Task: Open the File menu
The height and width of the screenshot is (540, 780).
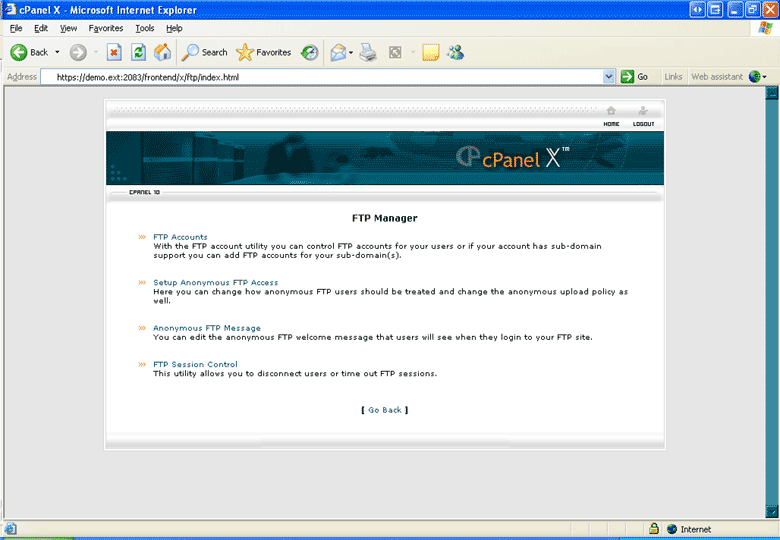Action: pos(16,28)
